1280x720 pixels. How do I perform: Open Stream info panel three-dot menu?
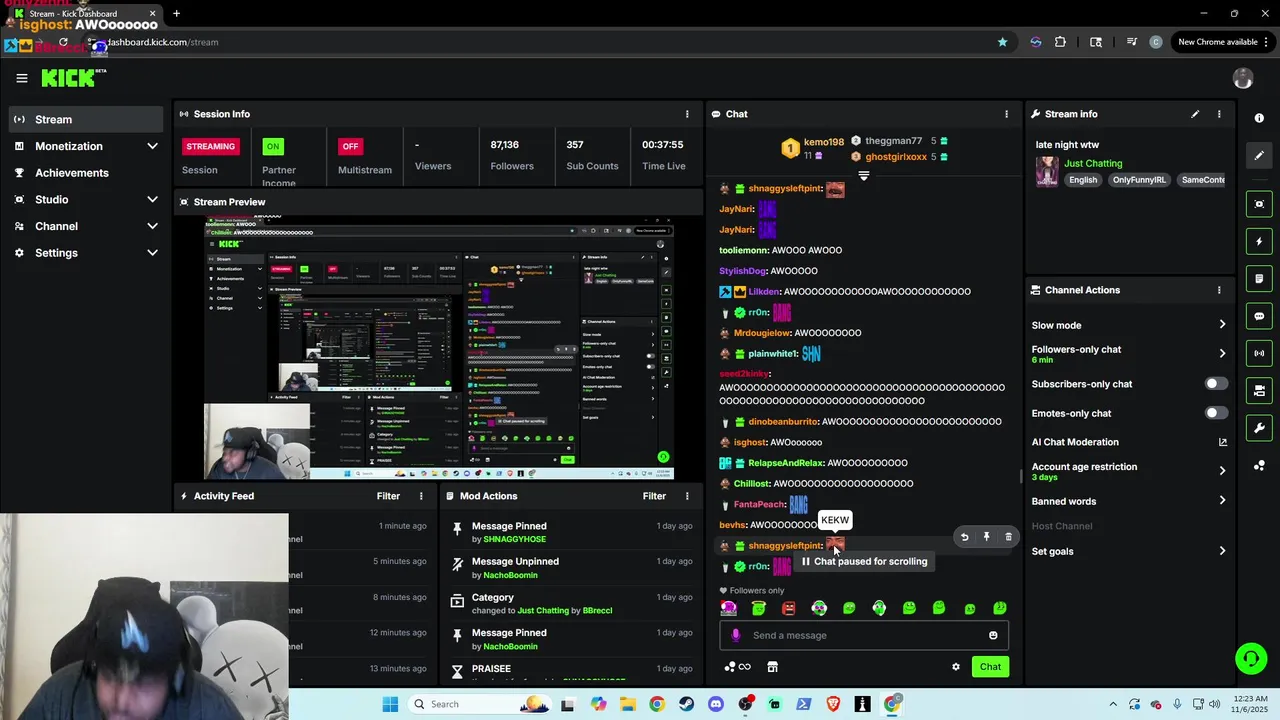click(x=1219, y=114)
